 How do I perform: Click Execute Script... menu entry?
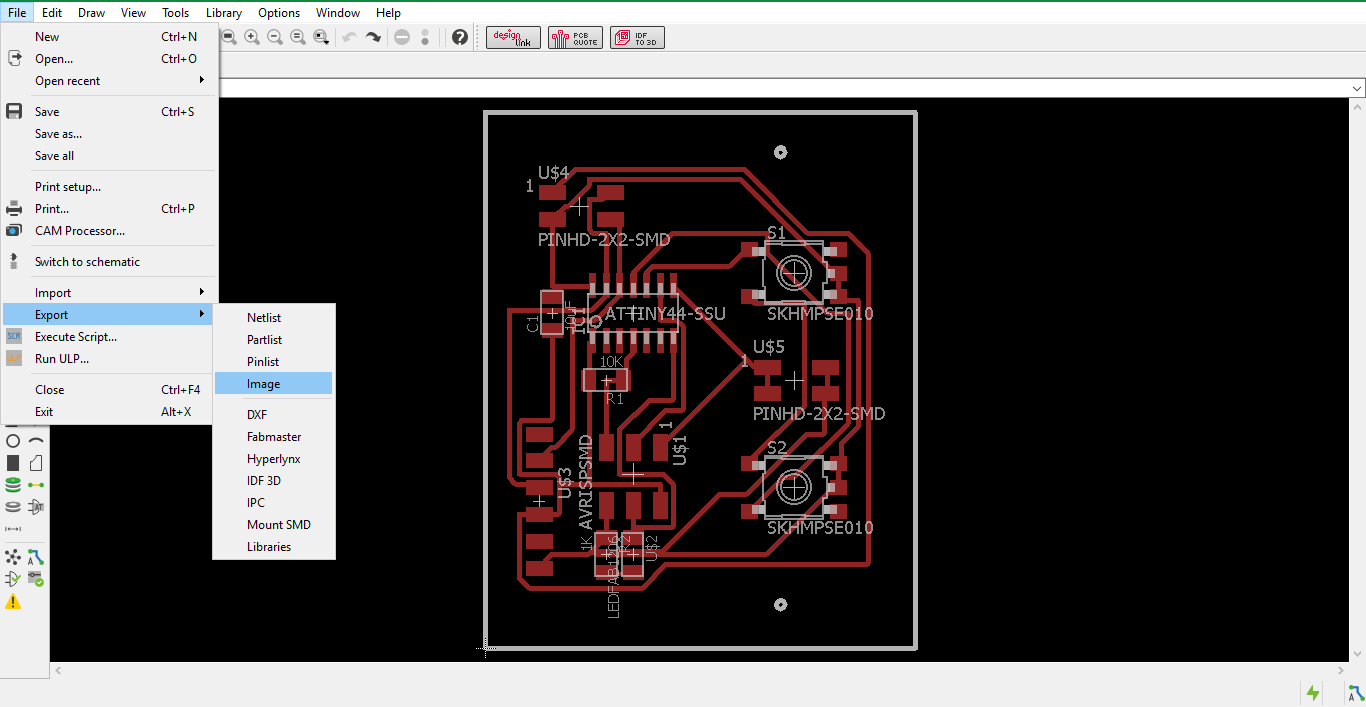coord(109,337)
